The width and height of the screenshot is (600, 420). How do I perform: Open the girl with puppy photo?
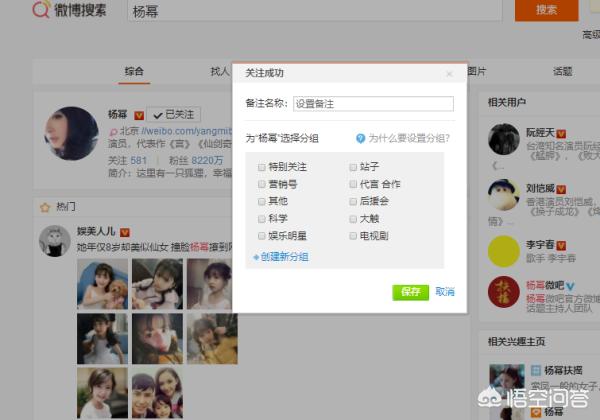point(103,284)
